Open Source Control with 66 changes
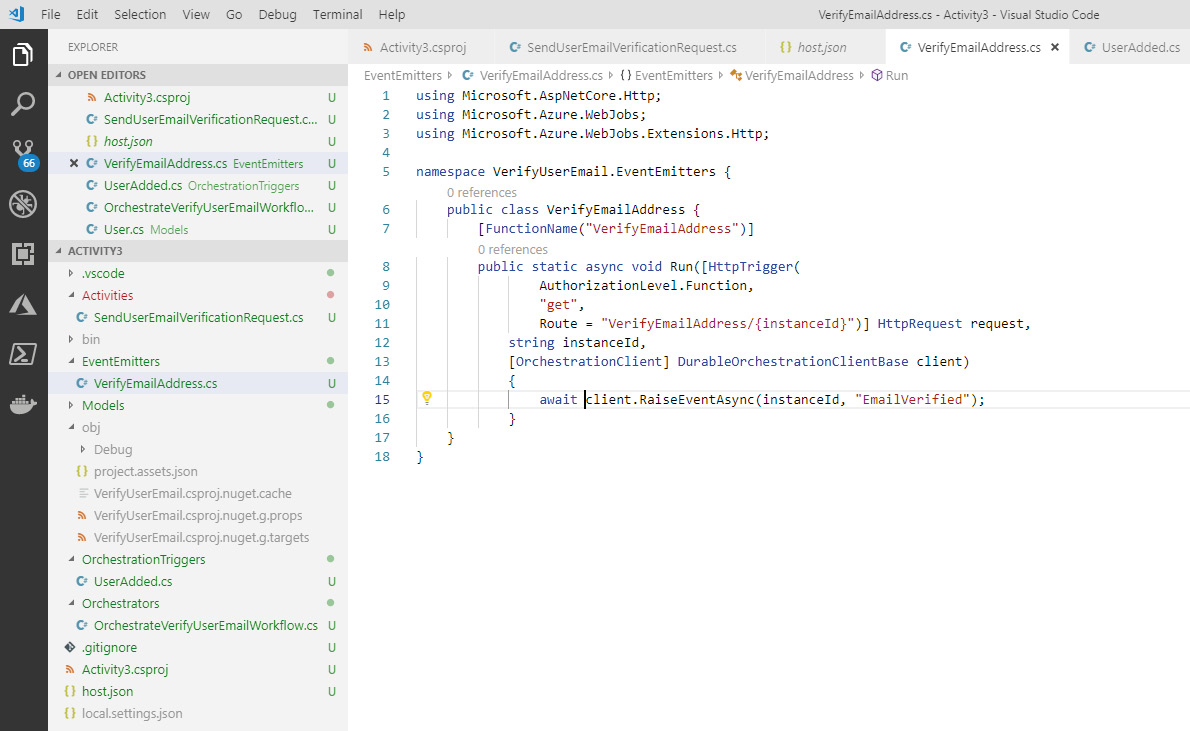This screenshot has width=1190, height=731. [x=24, y=154]
